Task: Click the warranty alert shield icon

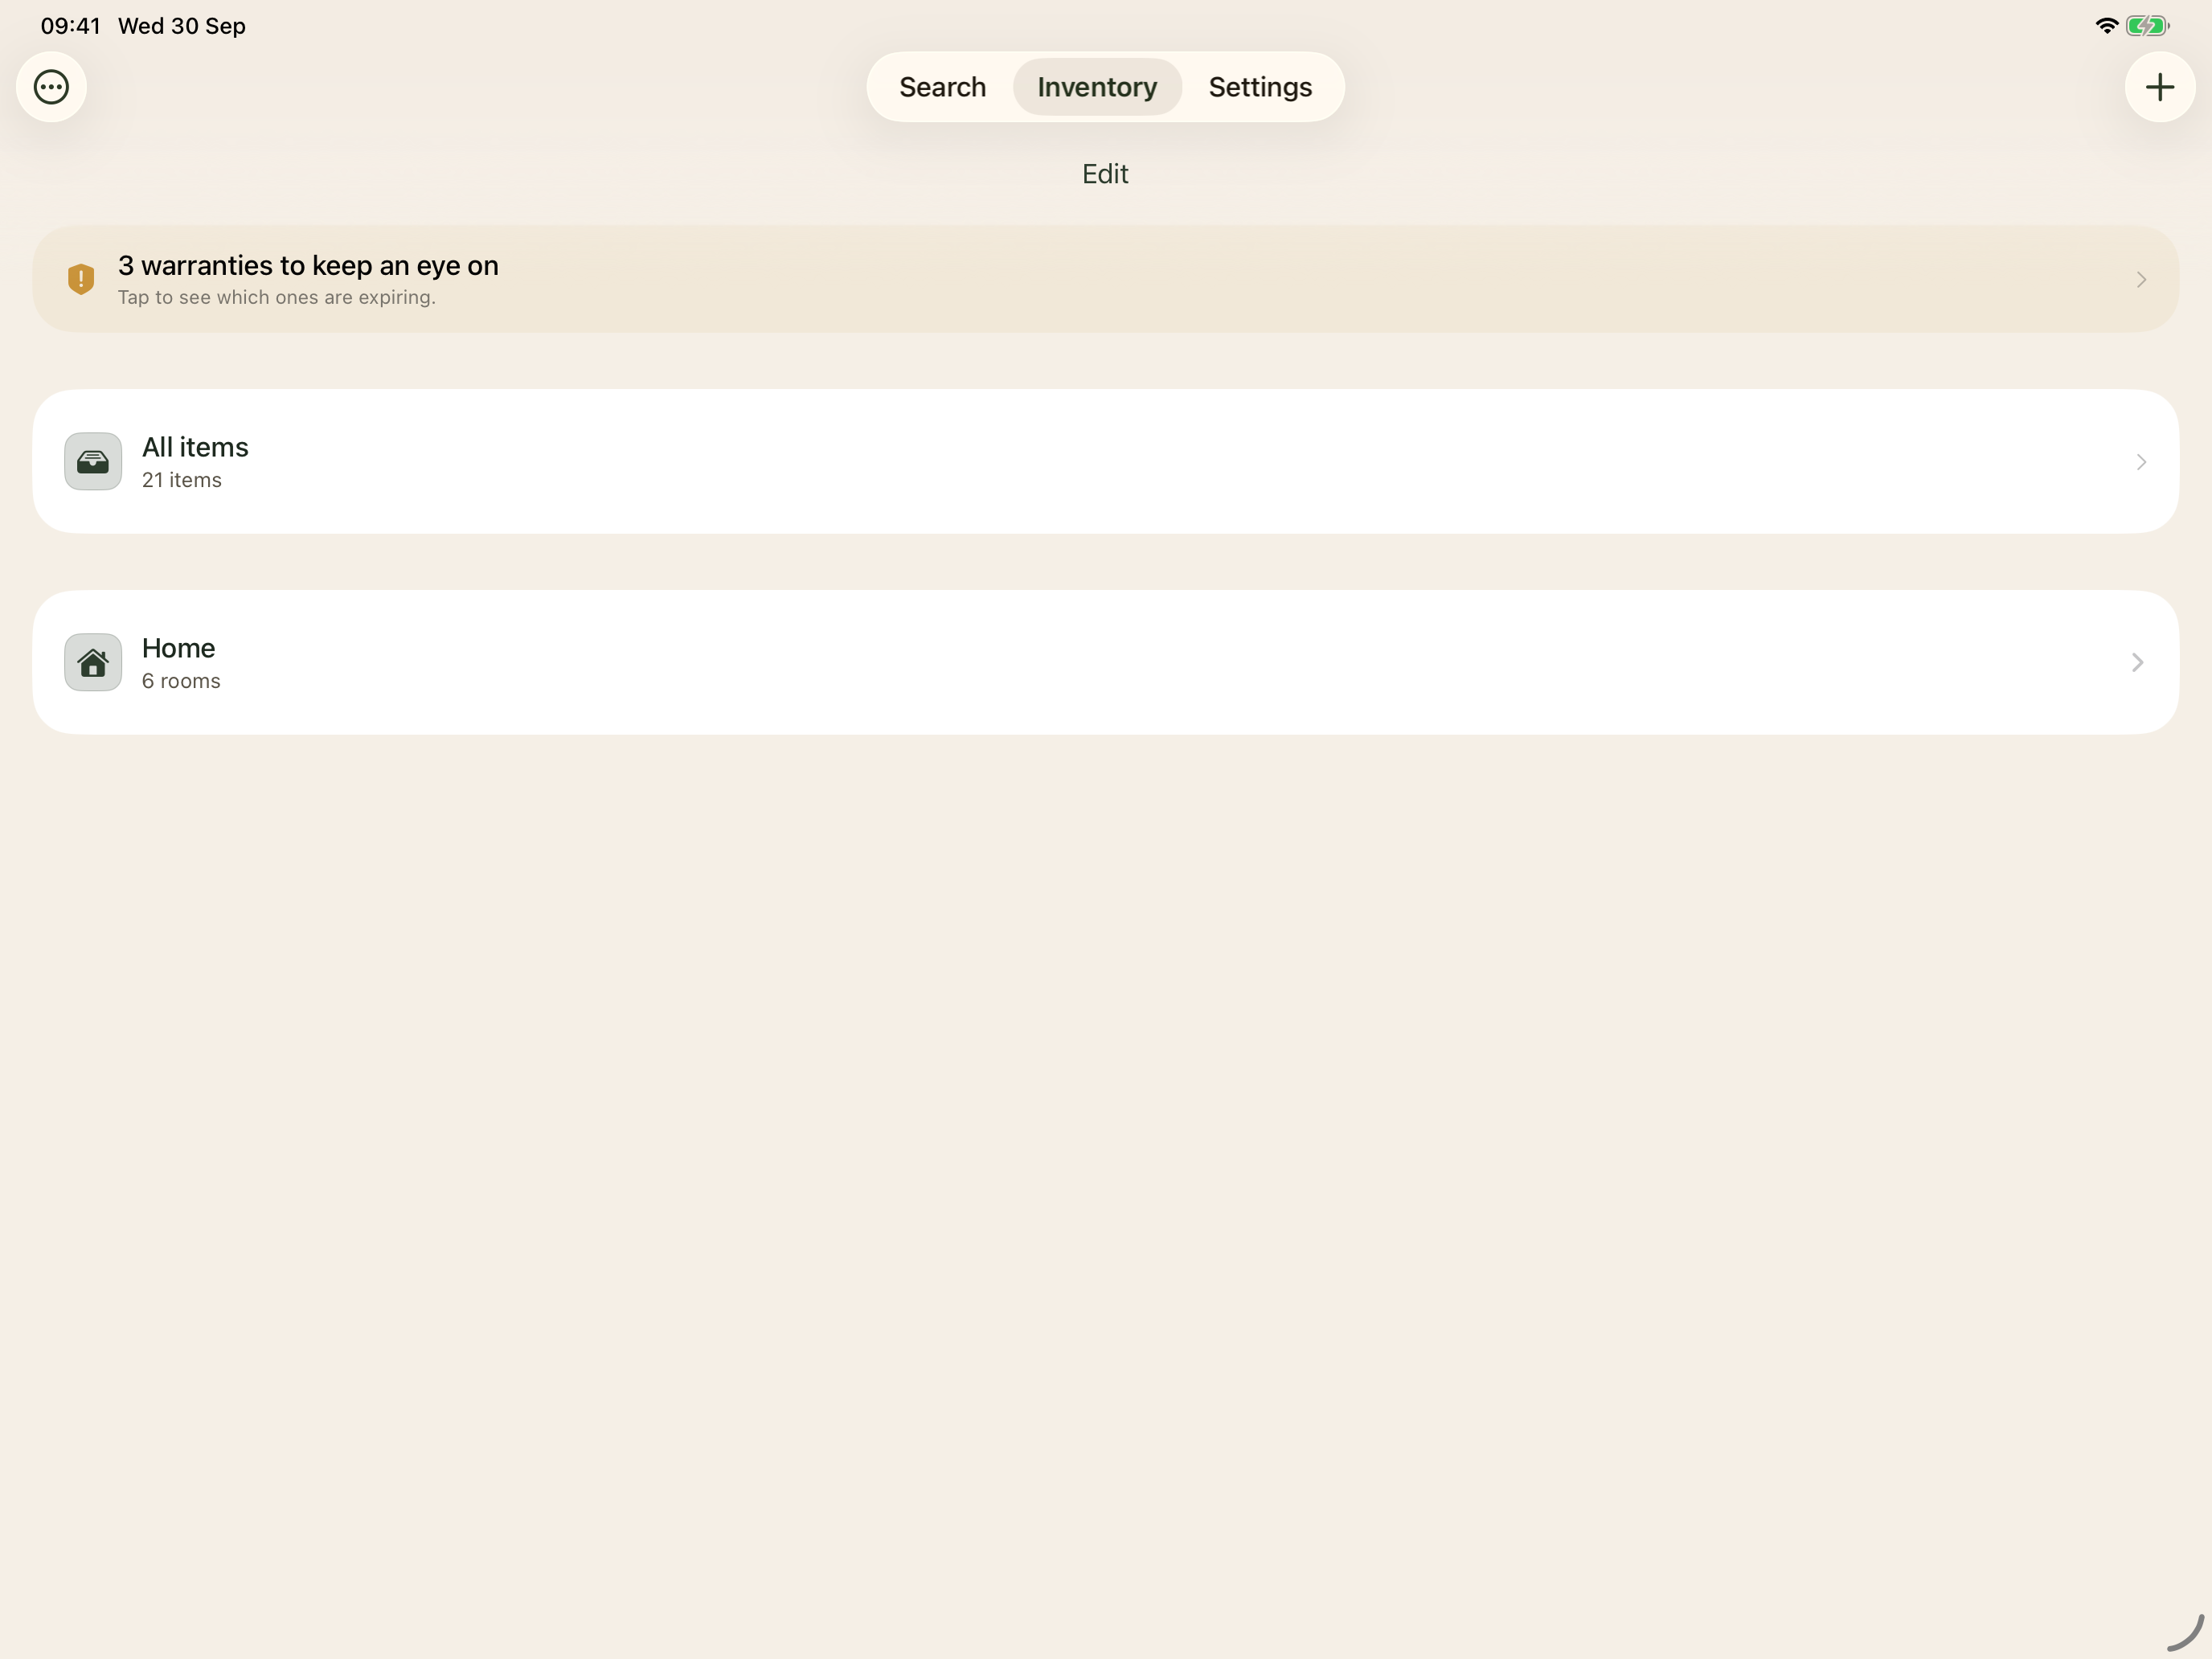Action: point(81,279)
